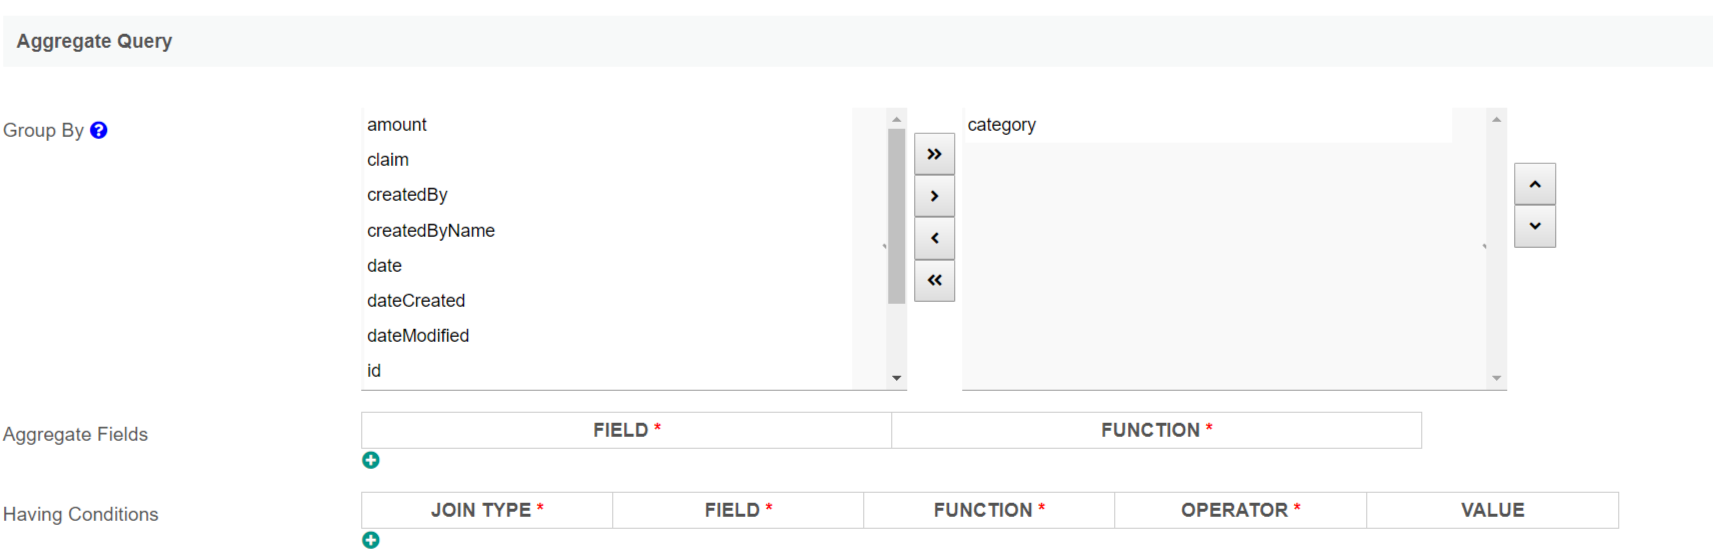Screen dimensions: 1713x554
Task: Select 'id' in available fields list
Action: coord(374,371)
